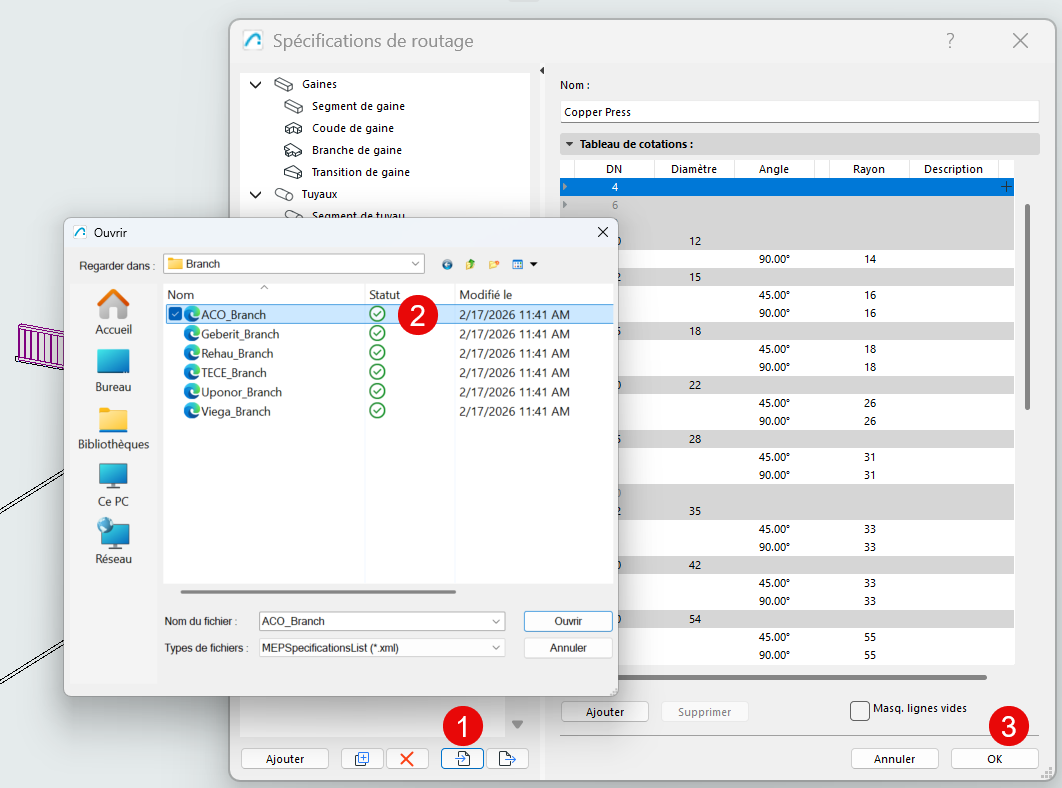Open the Regarder dans folder dropdown
Screen dimensions: 1062x788
pyautogui.click(x=415, y=264)
